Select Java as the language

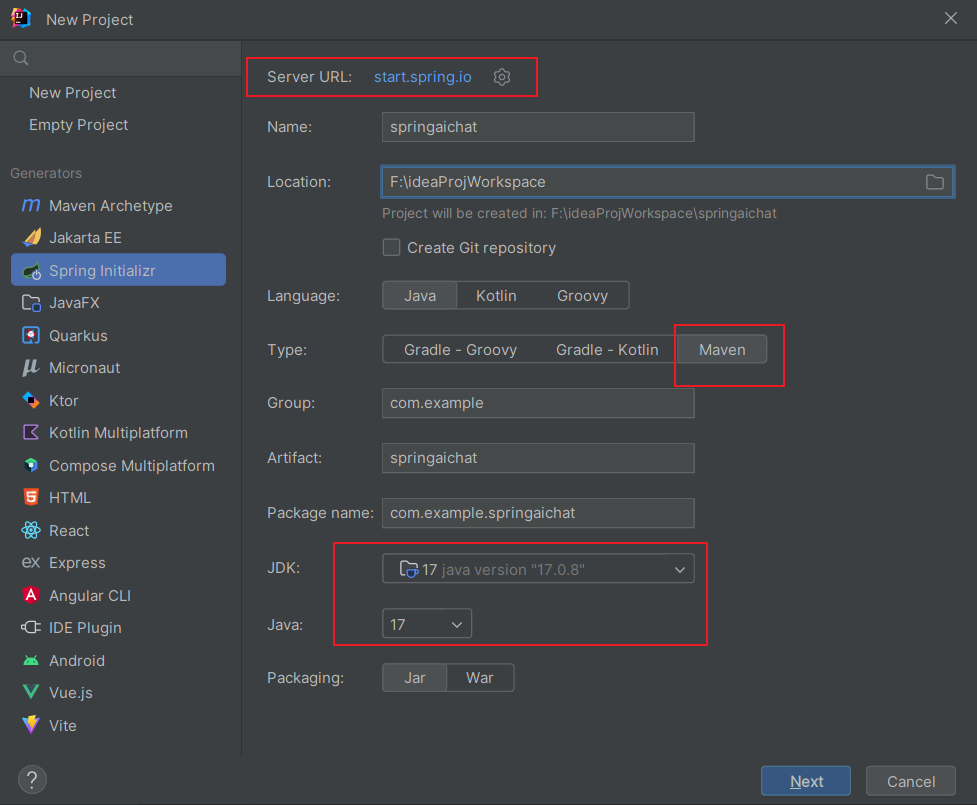420,295
